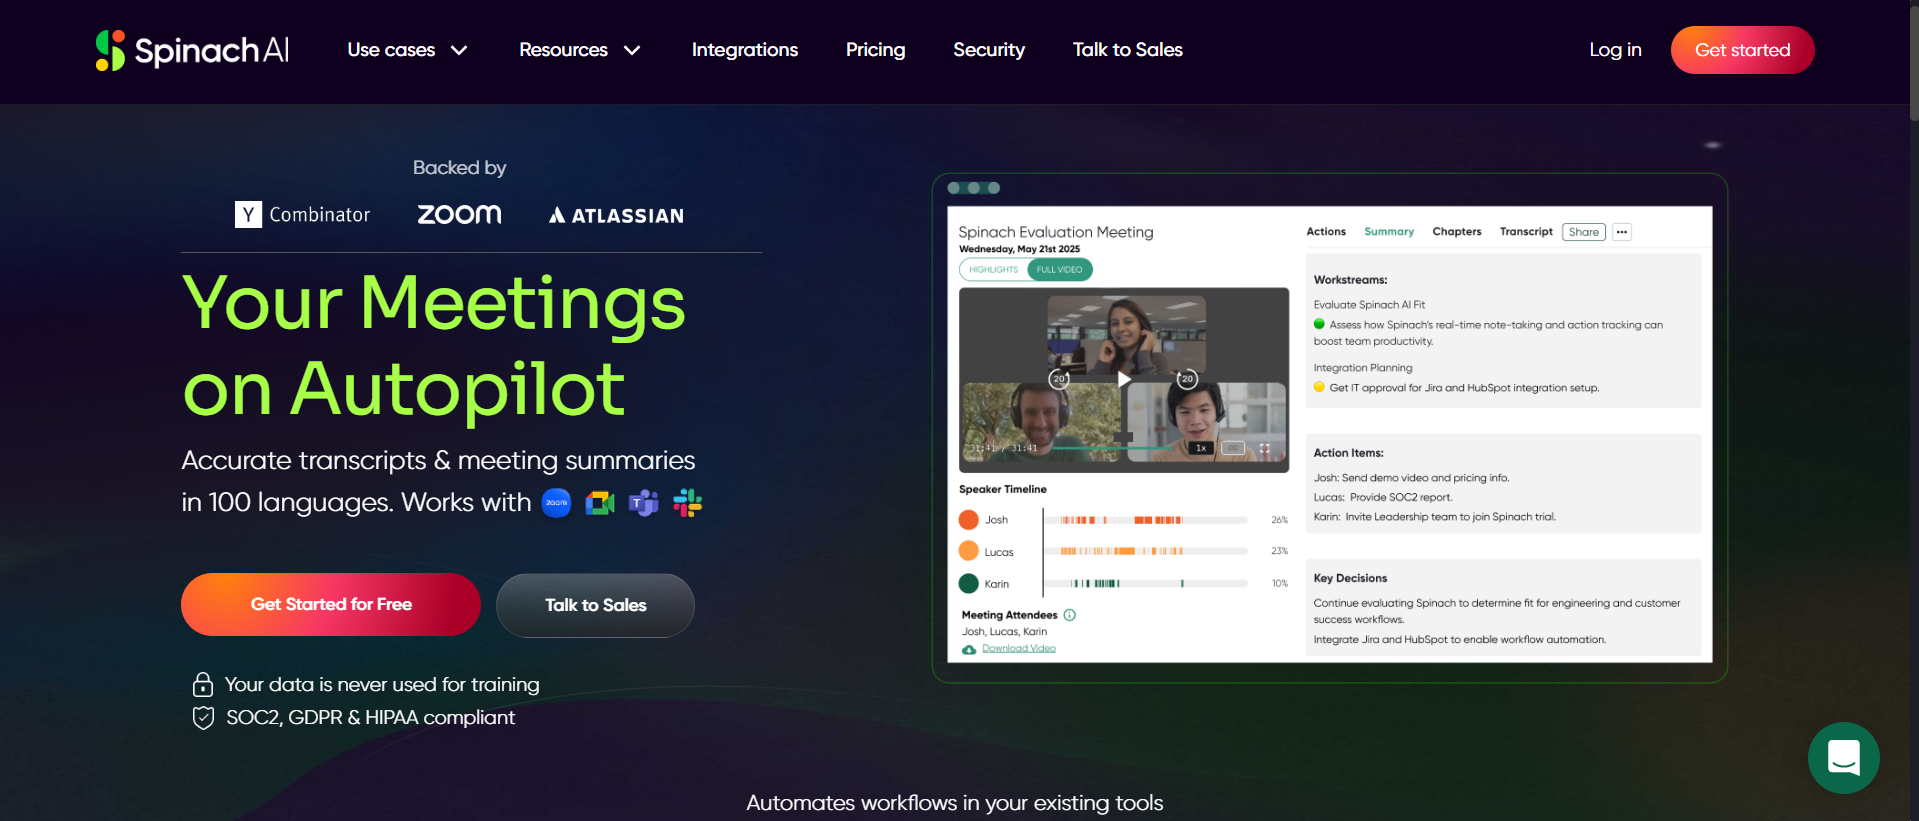Open the Integrations page
Screen dimensions: 1919x821
point(745,50)
